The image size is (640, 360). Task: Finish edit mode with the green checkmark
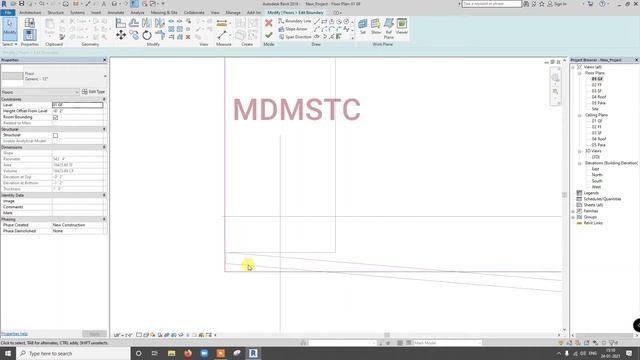269,36
